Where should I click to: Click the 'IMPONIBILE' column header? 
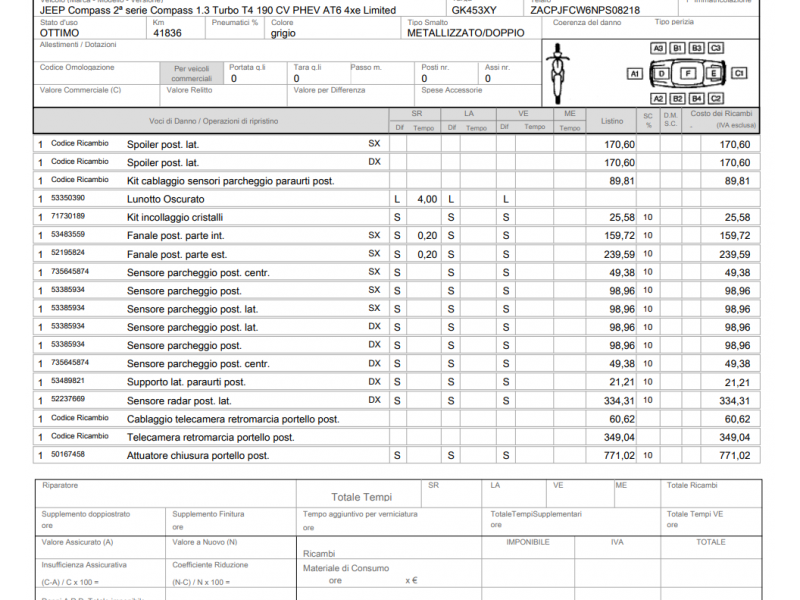tap(528, 542)
